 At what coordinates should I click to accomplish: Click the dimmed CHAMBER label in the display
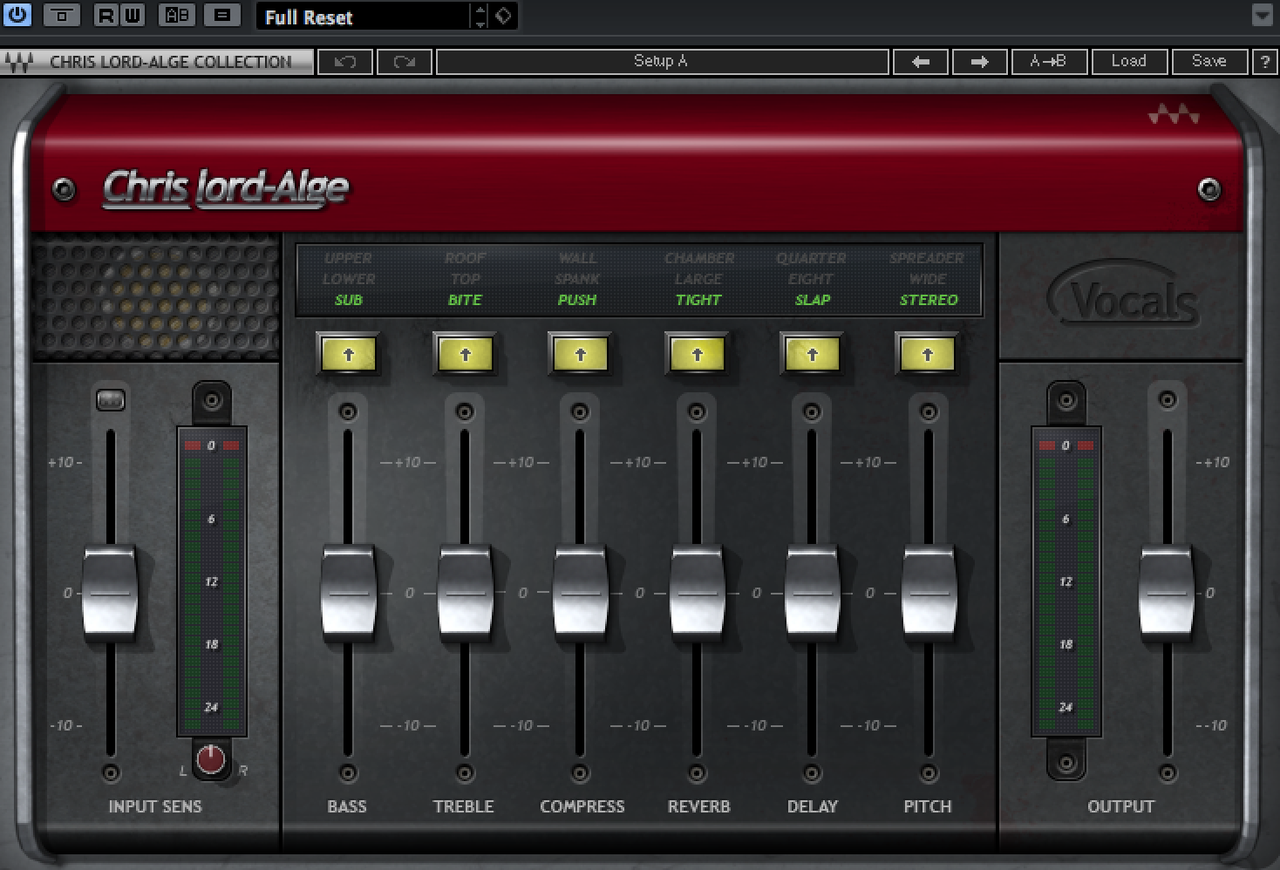[700, 258]
